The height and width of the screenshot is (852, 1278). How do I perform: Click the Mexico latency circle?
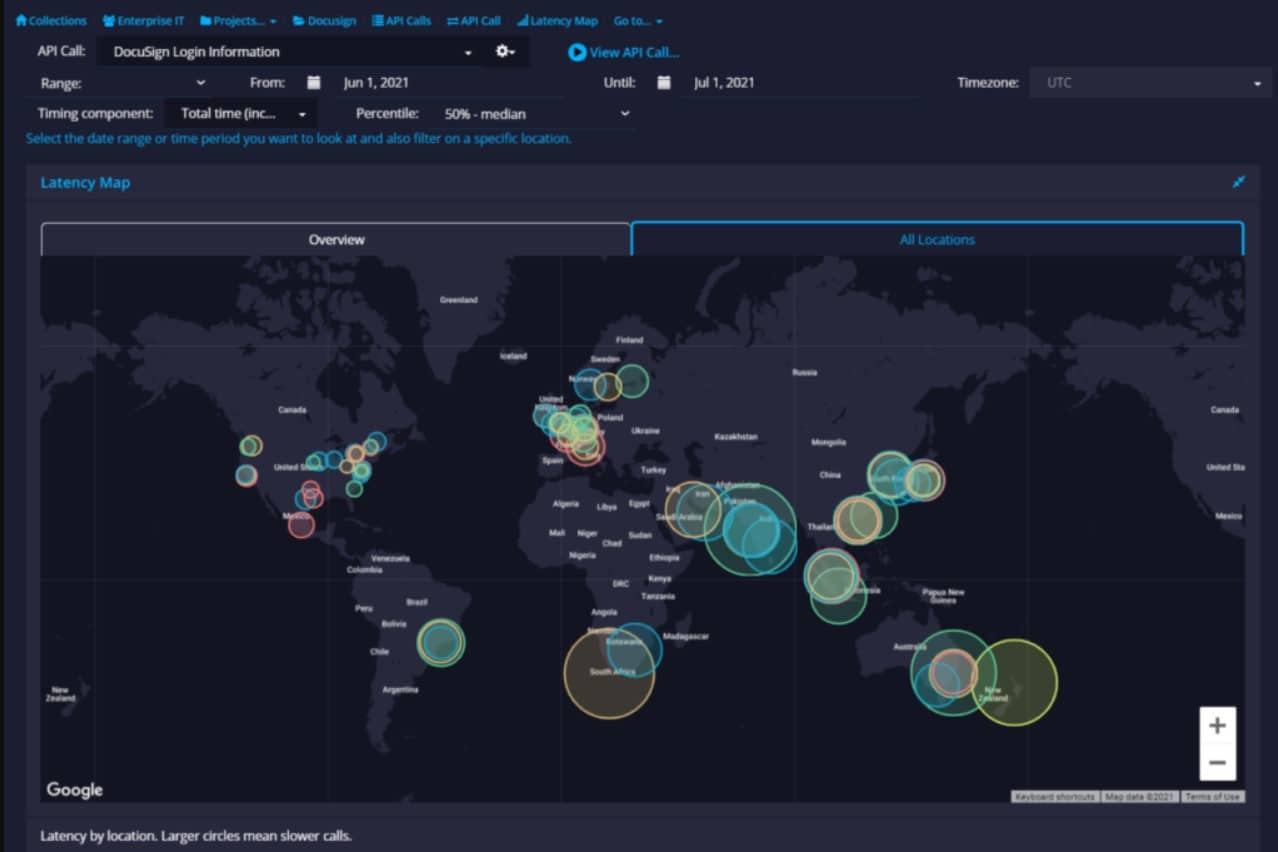pos(301,524)
